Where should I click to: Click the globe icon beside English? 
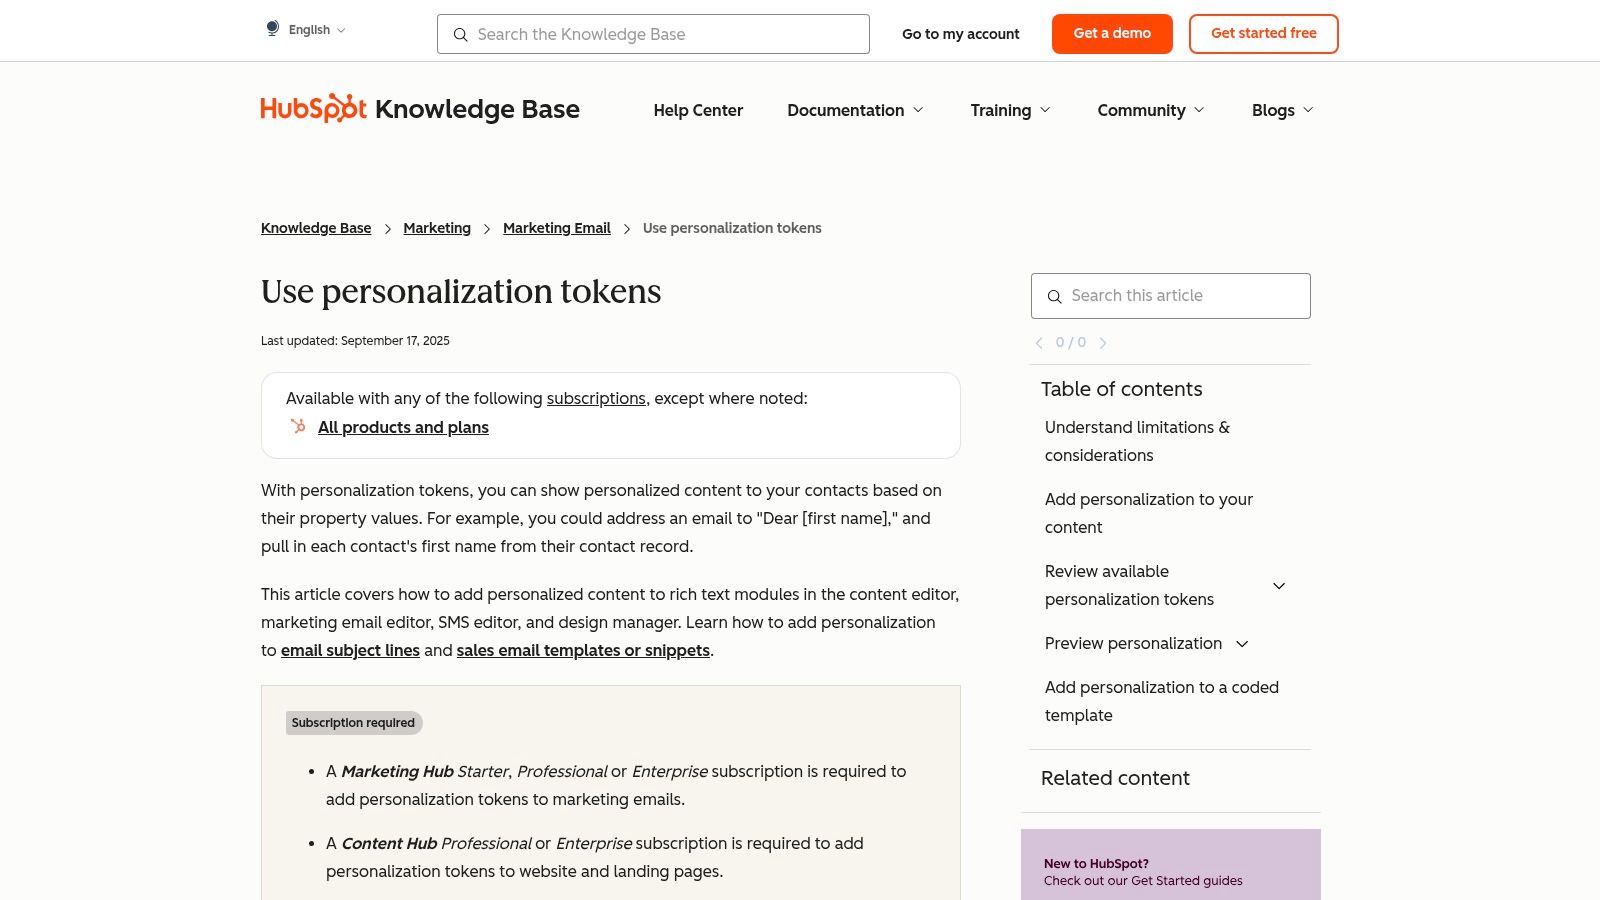[x=272, y=28]
